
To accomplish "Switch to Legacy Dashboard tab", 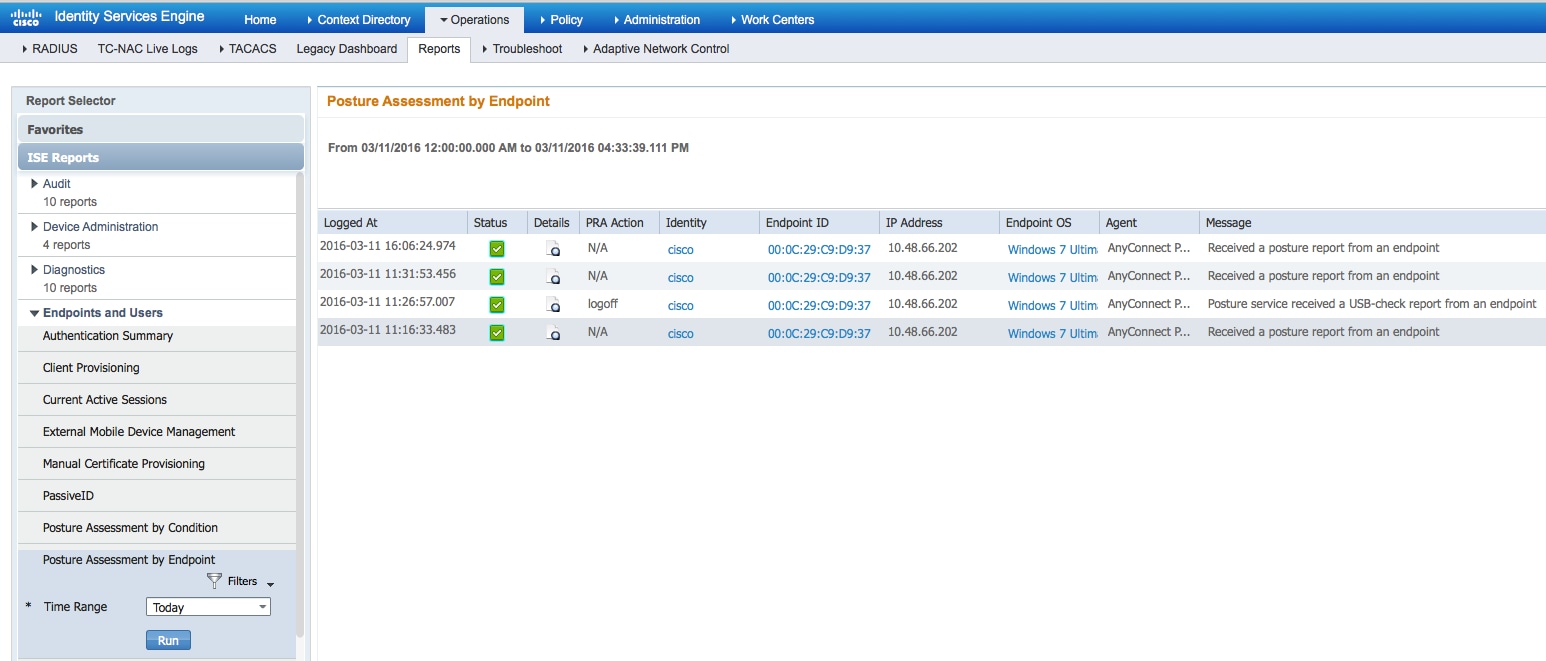I will coord(346,48).
